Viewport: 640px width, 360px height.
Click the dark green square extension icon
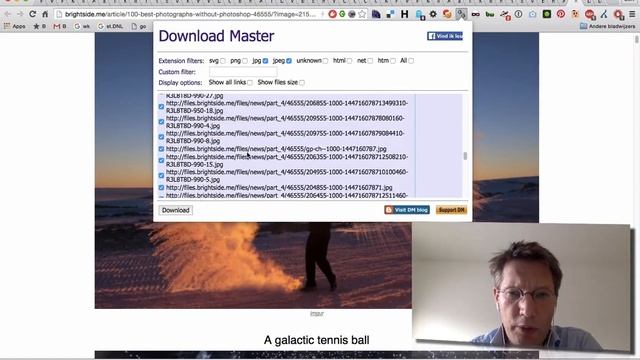547,14
